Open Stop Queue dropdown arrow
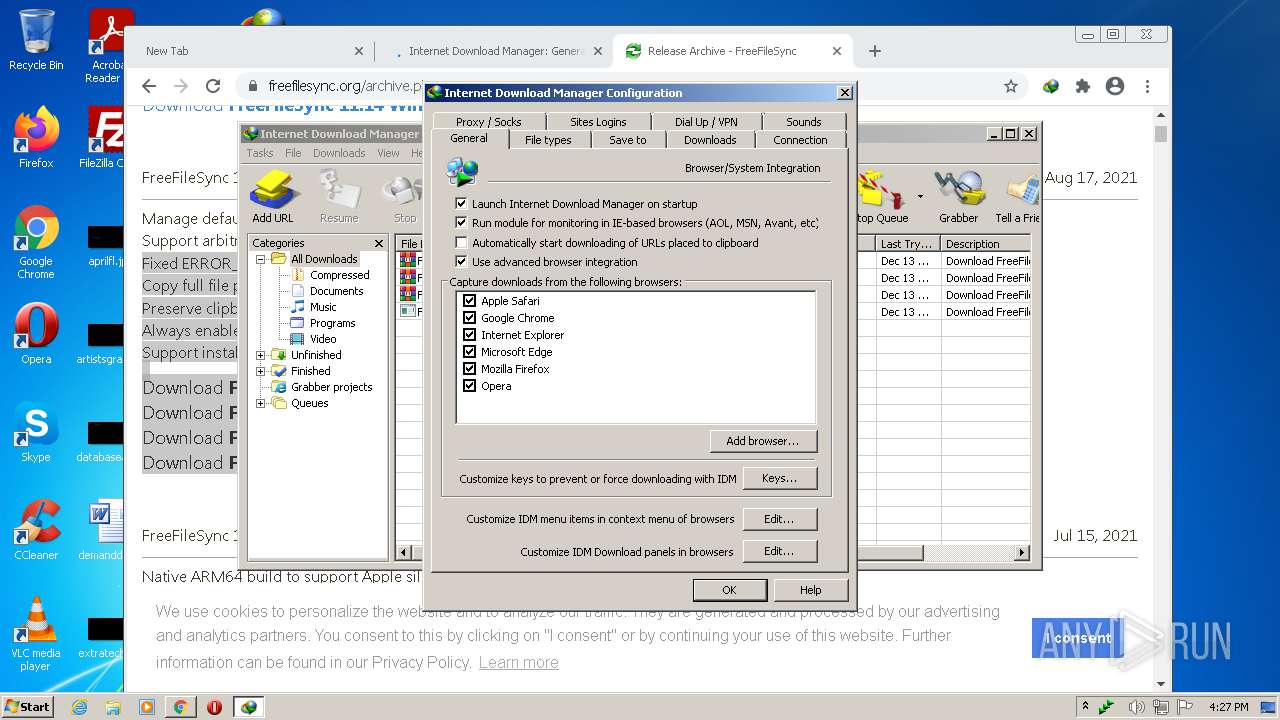The image size is (1280, 720). click(920, 196)
